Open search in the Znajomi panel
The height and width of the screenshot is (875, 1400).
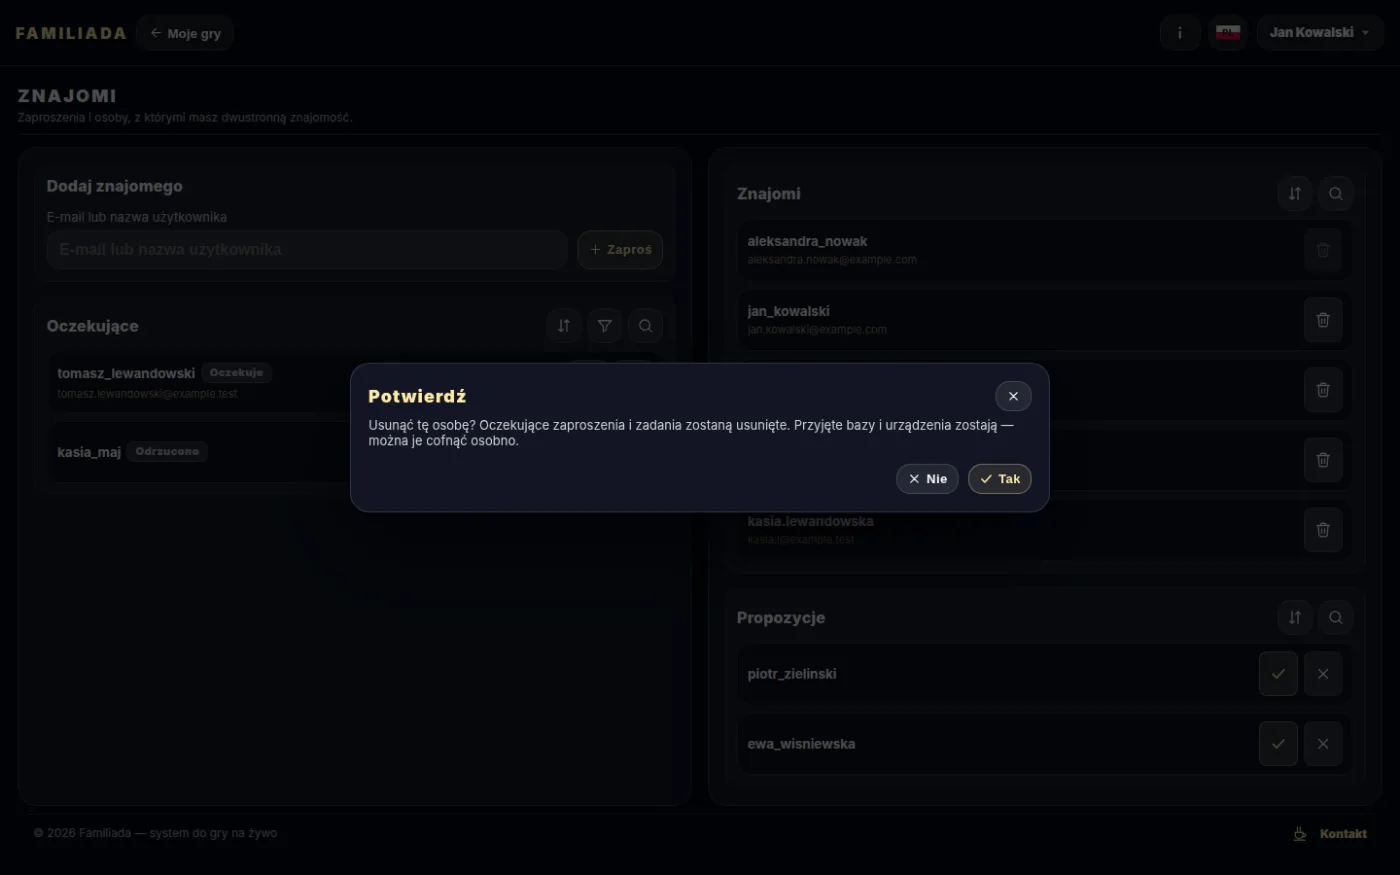pyautogui.click(x=1336, y=194)
